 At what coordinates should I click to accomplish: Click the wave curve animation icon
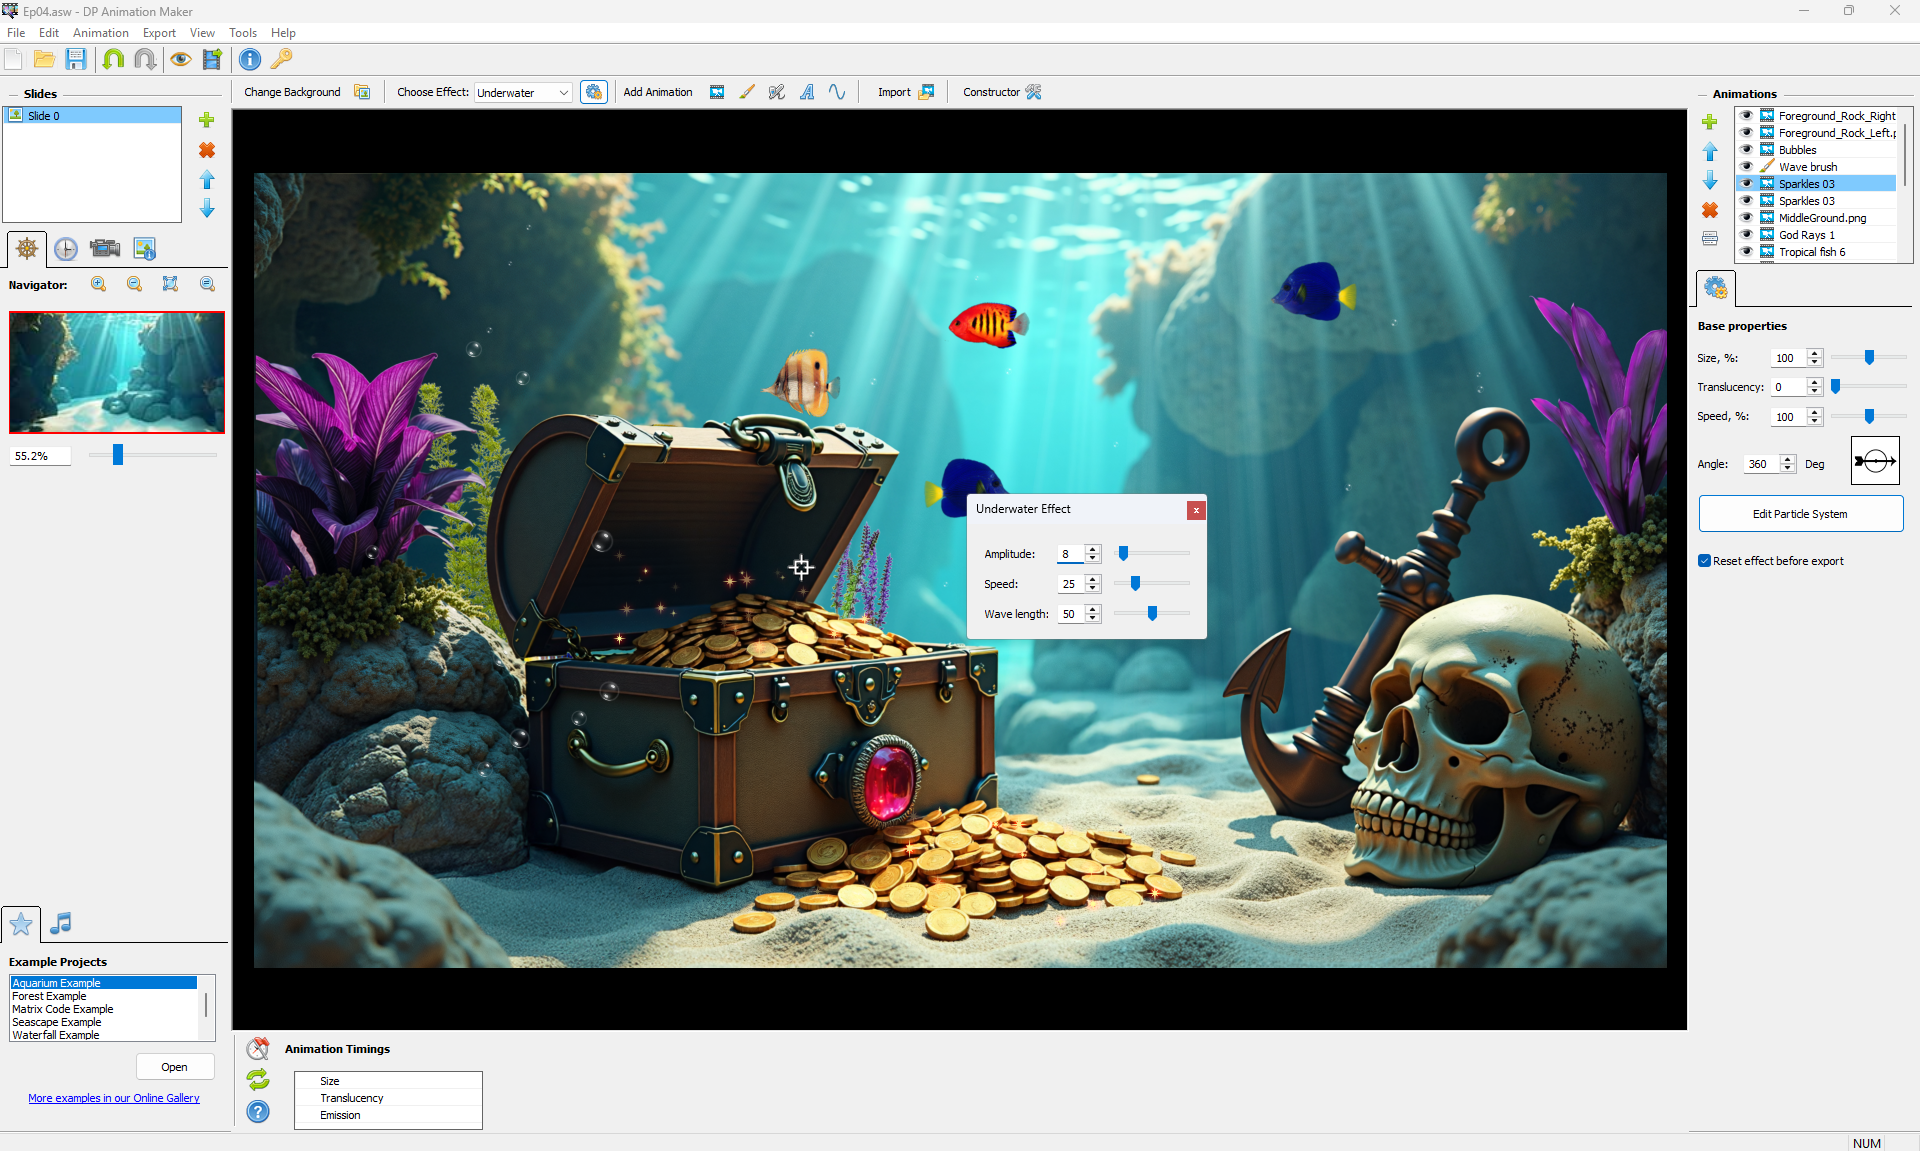click(x=837, y=92)
